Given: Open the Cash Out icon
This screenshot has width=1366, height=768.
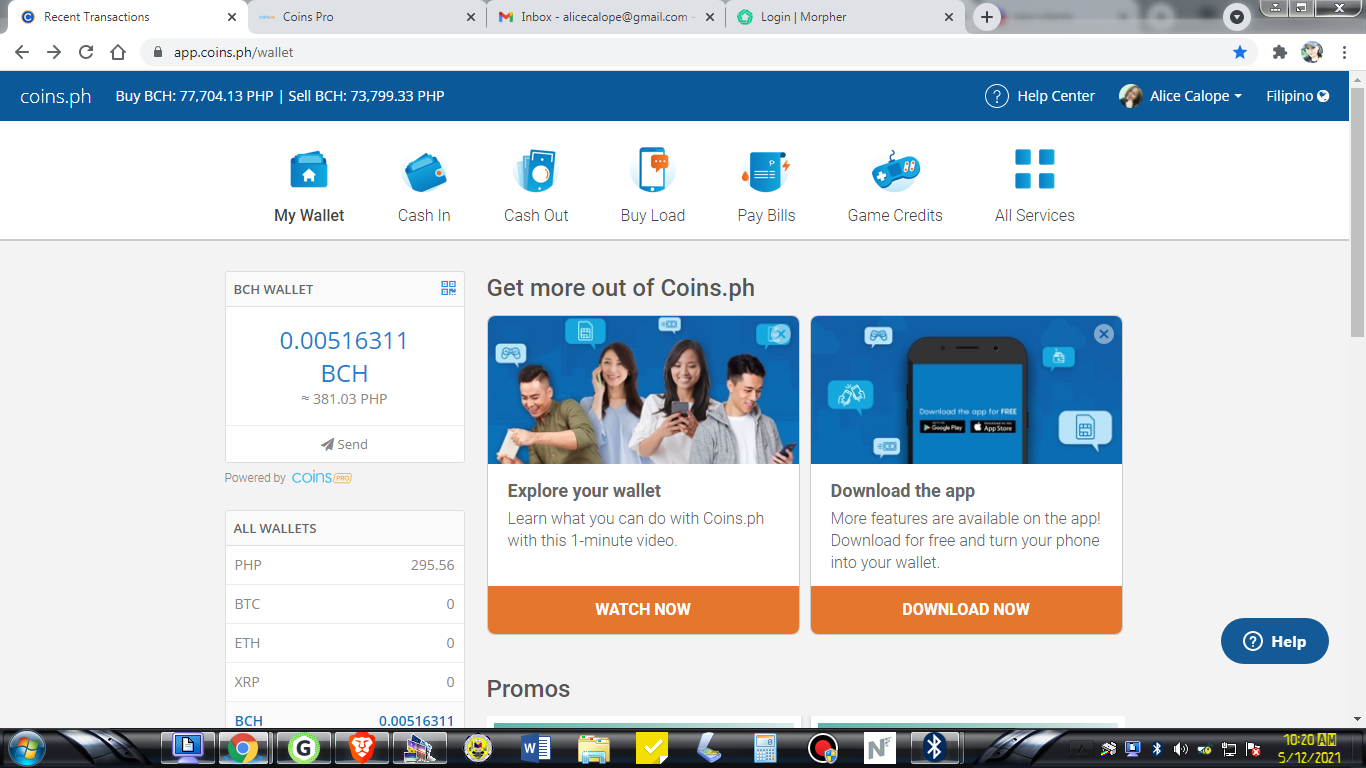Looking at the screenshot, I should [x=535, y=170].
